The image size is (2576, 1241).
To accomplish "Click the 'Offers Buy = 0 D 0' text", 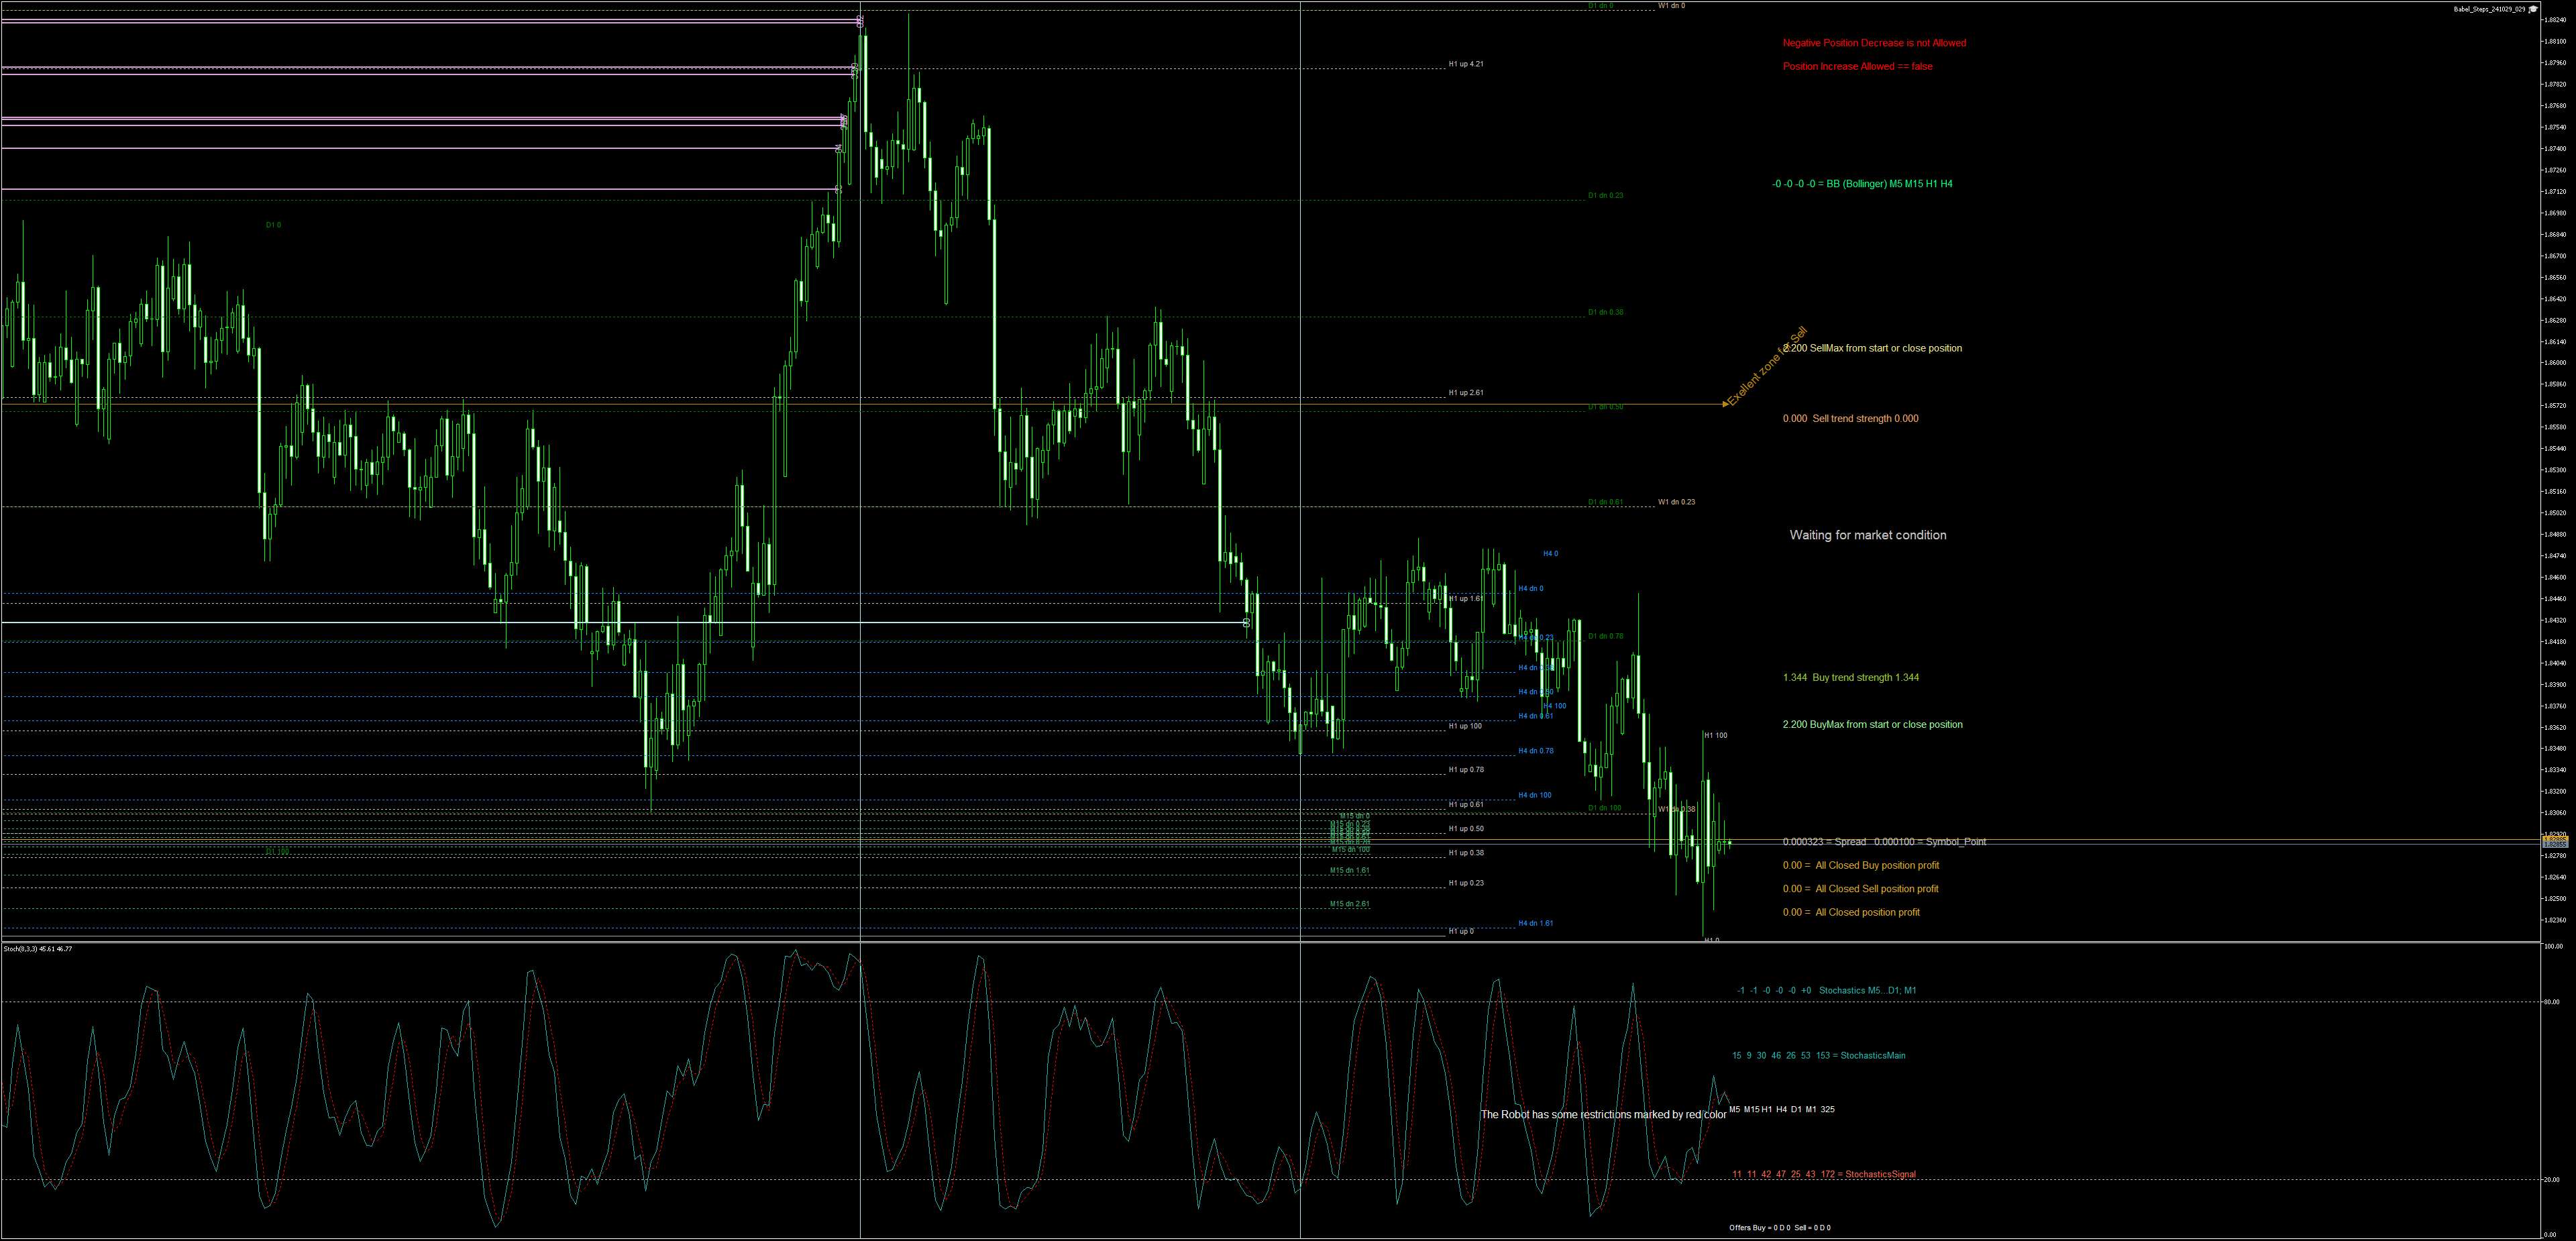I will coord(1759,1228).
